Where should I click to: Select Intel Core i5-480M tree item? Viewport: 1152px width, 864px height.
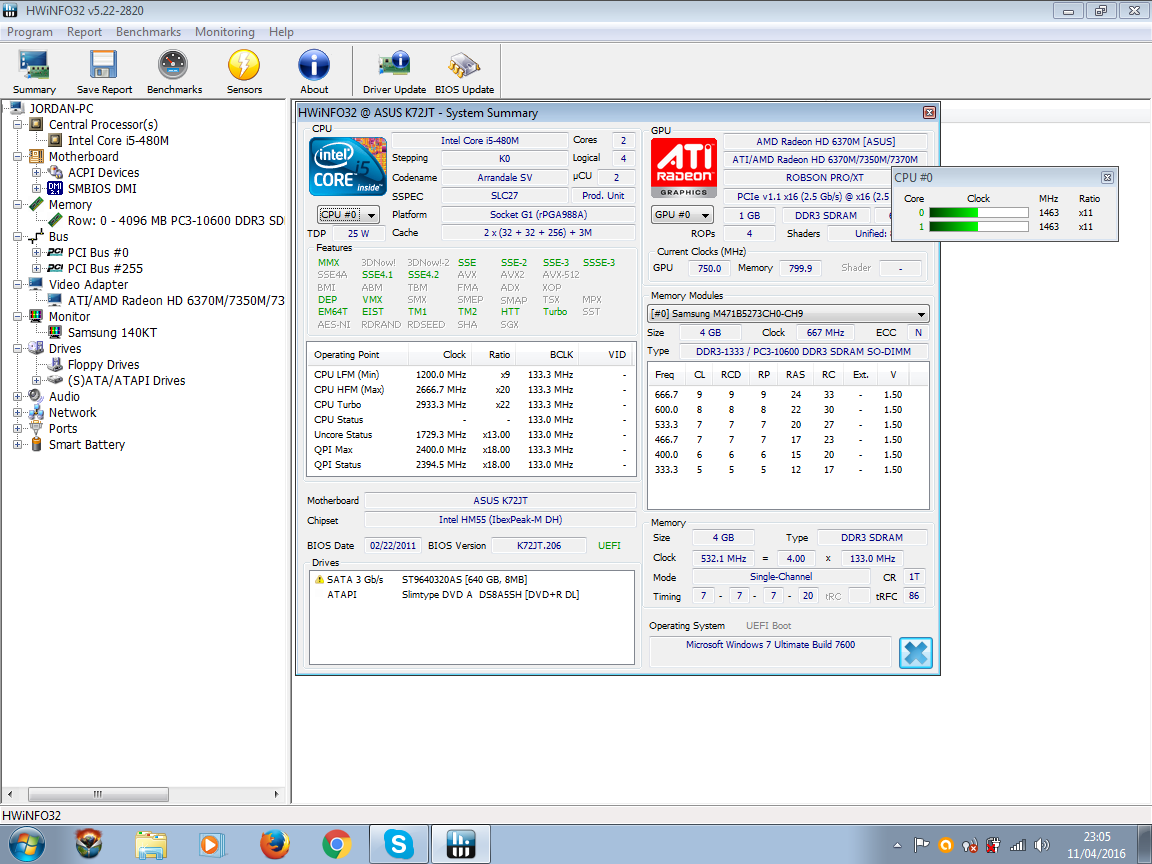118,140
